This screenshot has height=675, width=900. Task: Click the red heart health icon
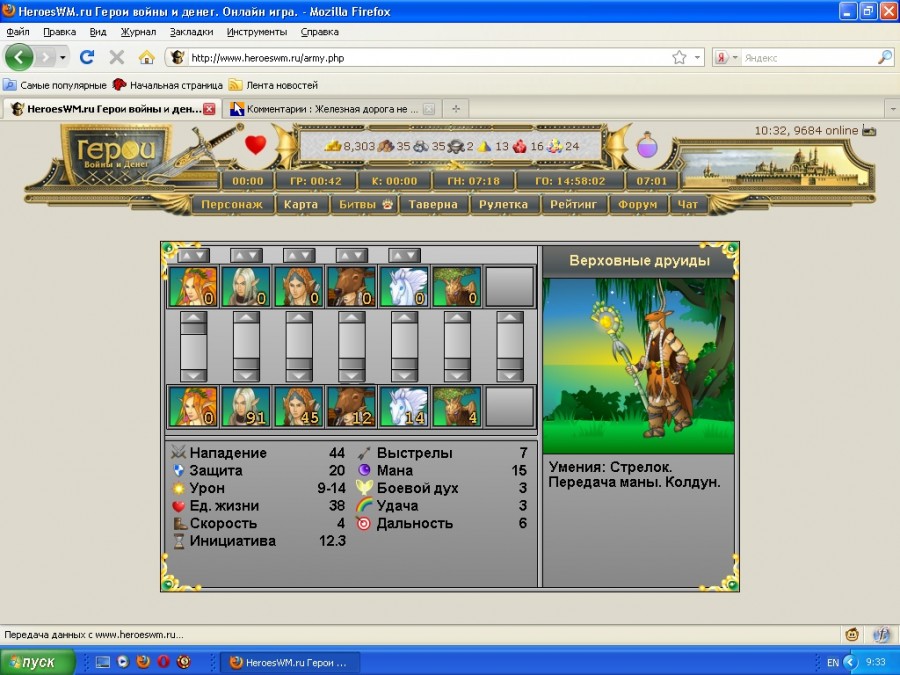click(255, 145)
